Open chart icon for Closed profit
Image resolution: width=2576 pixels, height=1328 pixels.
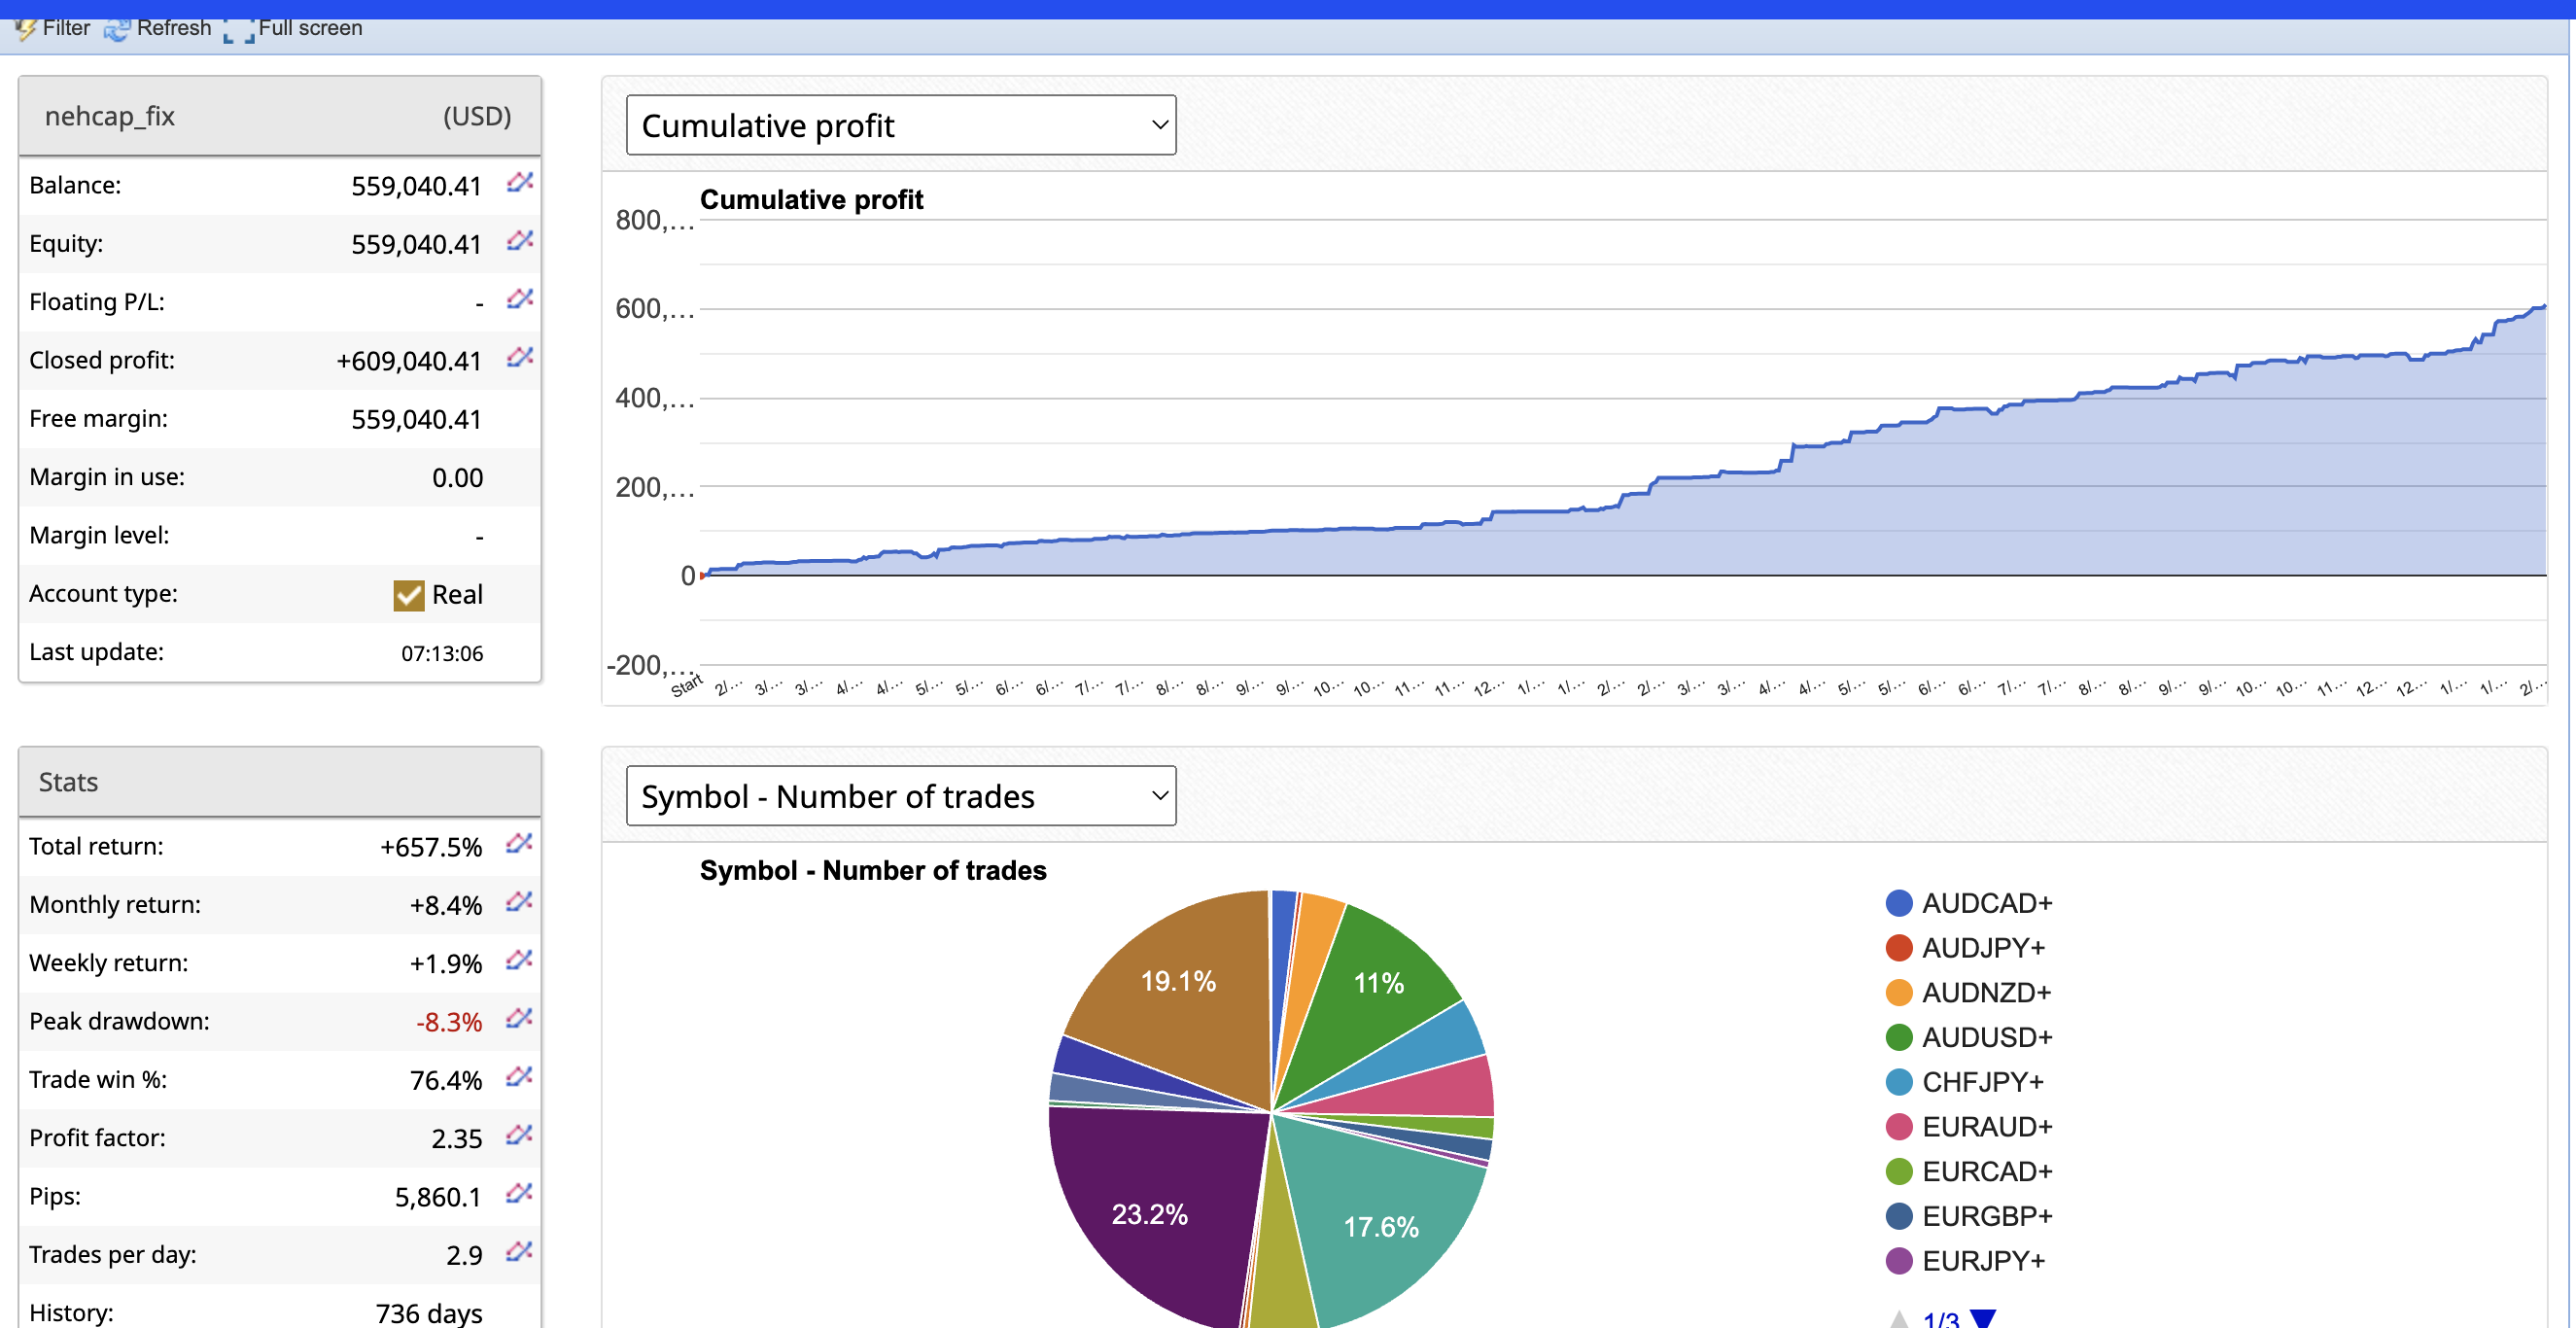(x=519, y=357)
